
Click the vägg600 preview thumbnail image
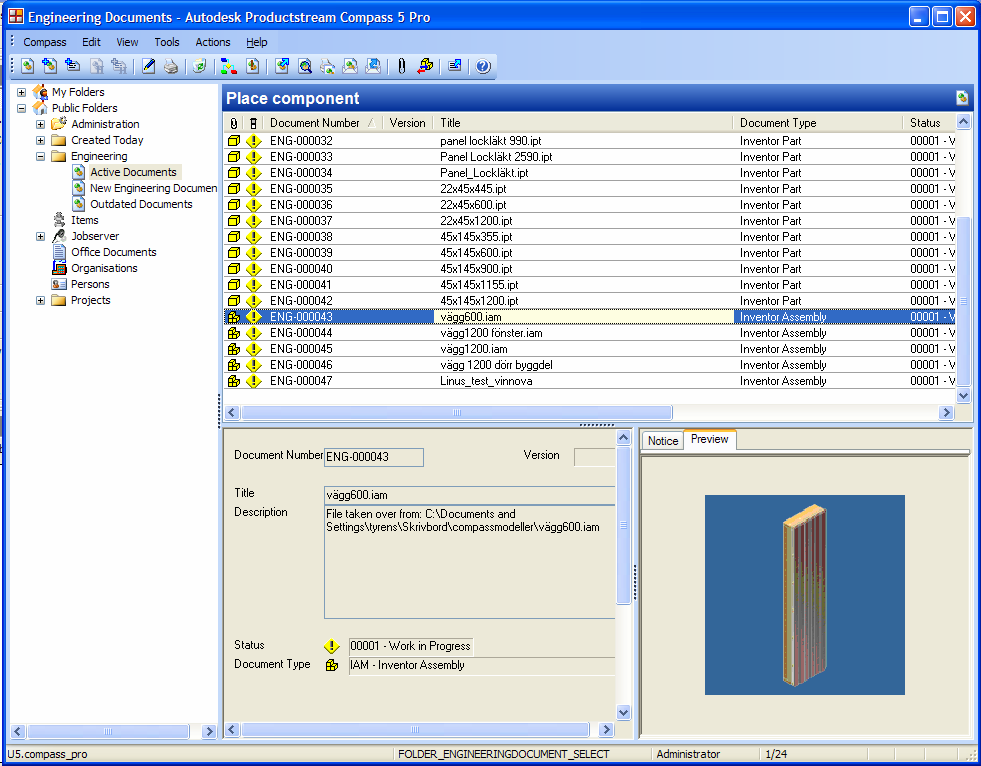click(805, 595)
